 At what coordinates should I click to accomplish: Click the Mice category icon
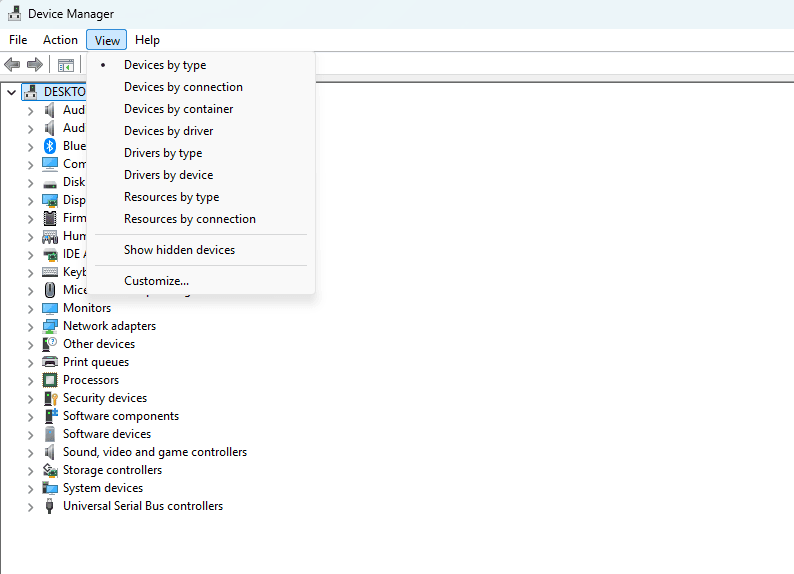[50, 290]
